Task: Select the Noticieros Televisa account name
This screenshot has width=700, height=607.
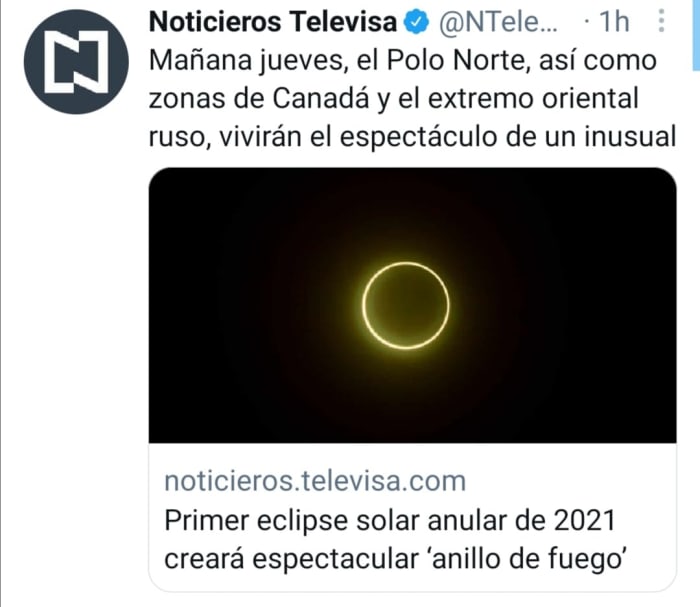Action: tap(272, 22)
